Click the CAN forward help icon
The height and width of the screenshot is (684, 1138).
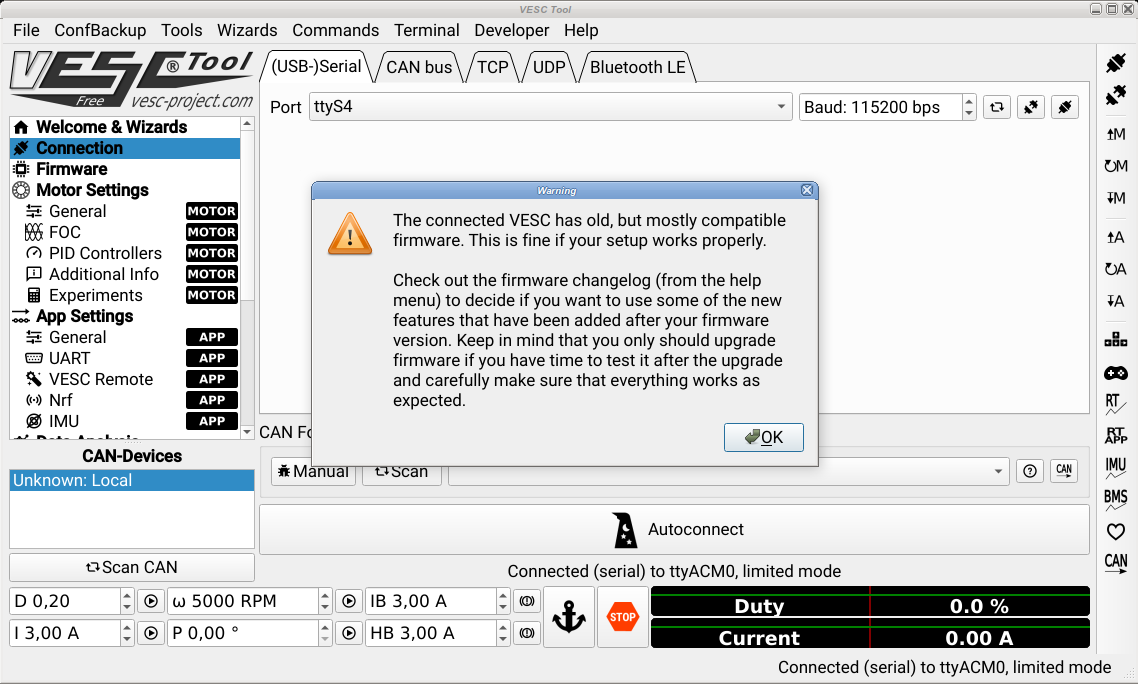click(x=1029, y=471)
